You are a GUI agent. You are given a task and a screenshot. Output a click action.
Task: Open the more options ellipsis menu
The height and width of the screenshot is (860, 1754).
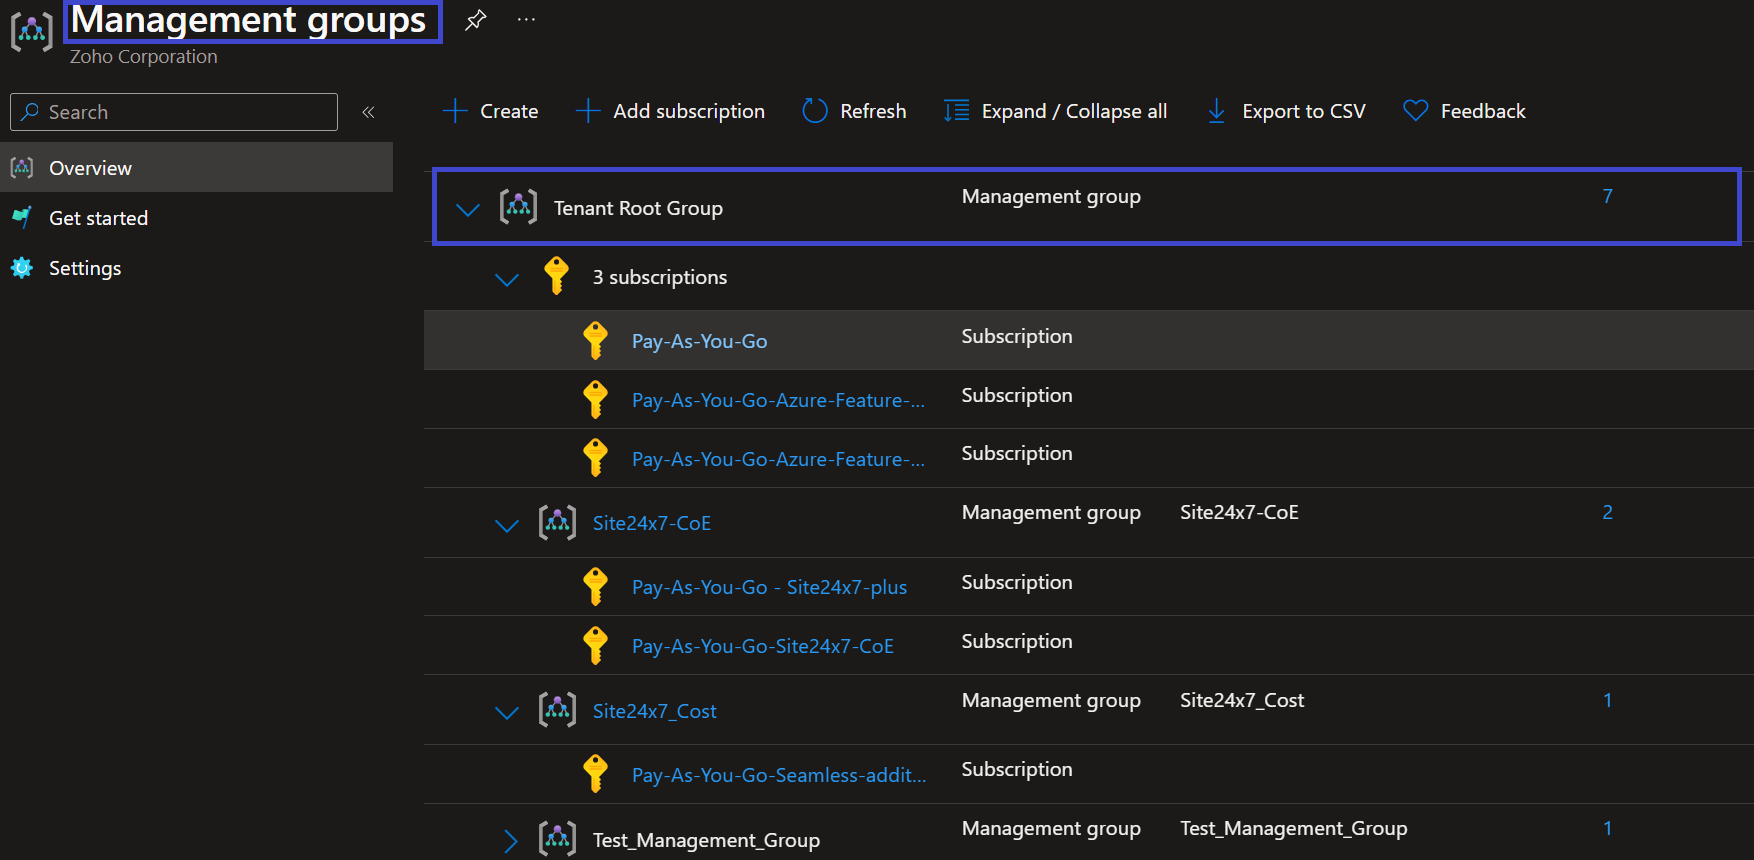pos(526,20)
